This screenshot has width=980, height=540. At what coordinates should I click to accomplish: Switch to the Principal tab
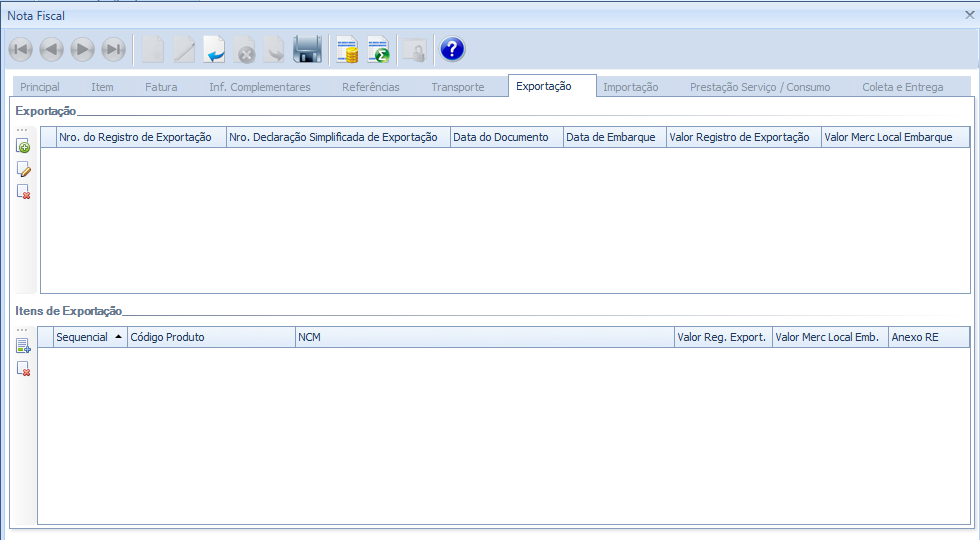point(40,87)
